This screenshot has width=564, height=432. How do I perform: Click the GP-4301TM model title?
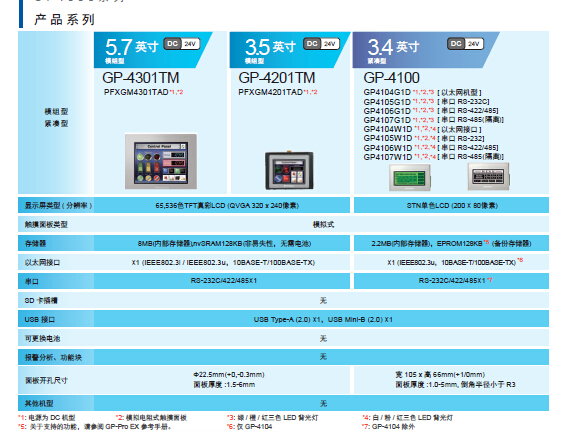point(141,78)
